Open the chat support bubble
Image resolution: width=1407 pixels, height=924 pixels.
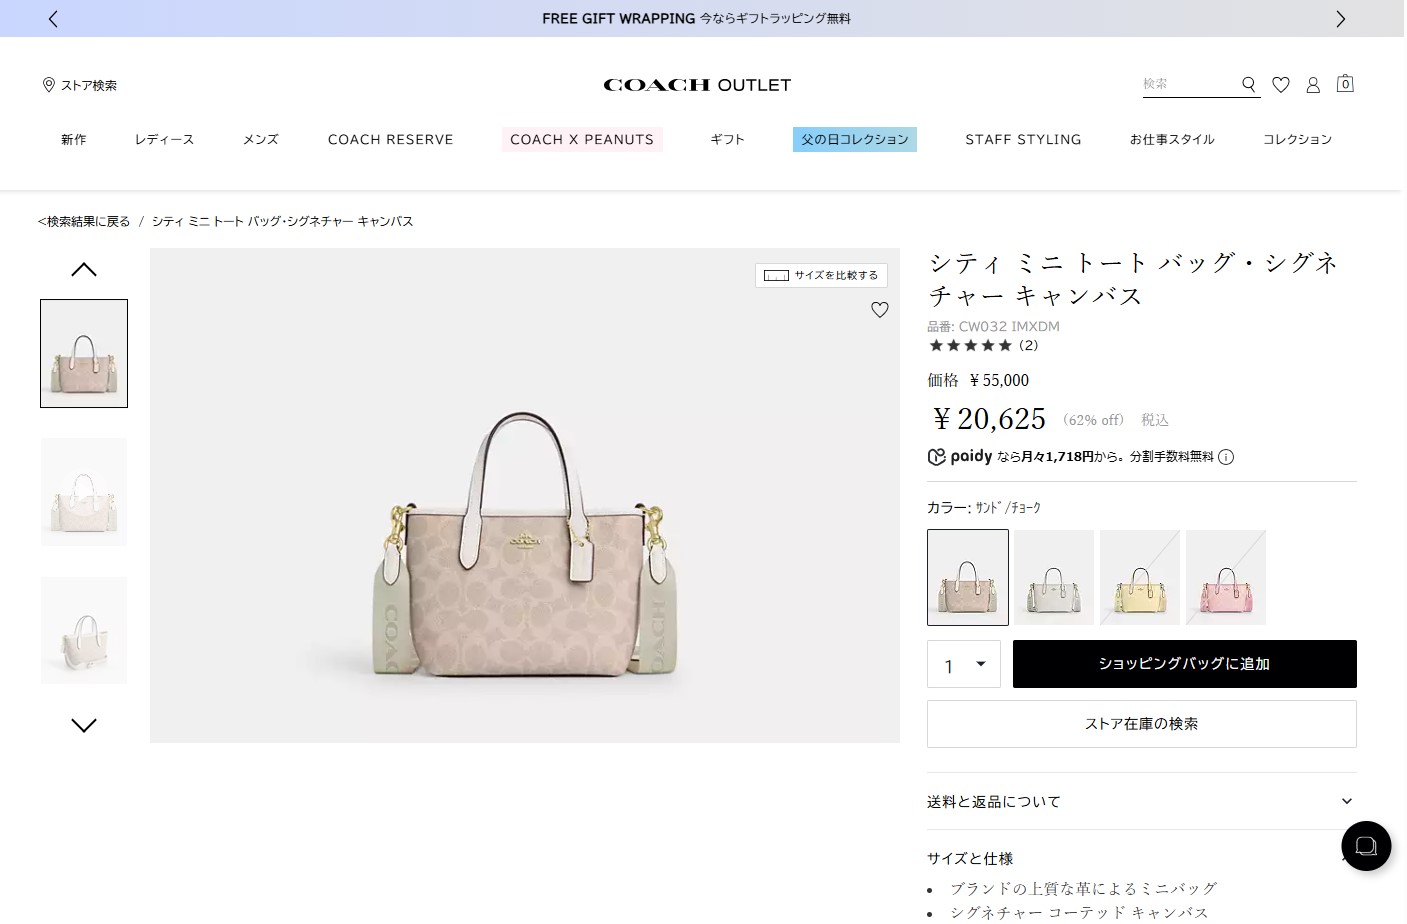1366,846
